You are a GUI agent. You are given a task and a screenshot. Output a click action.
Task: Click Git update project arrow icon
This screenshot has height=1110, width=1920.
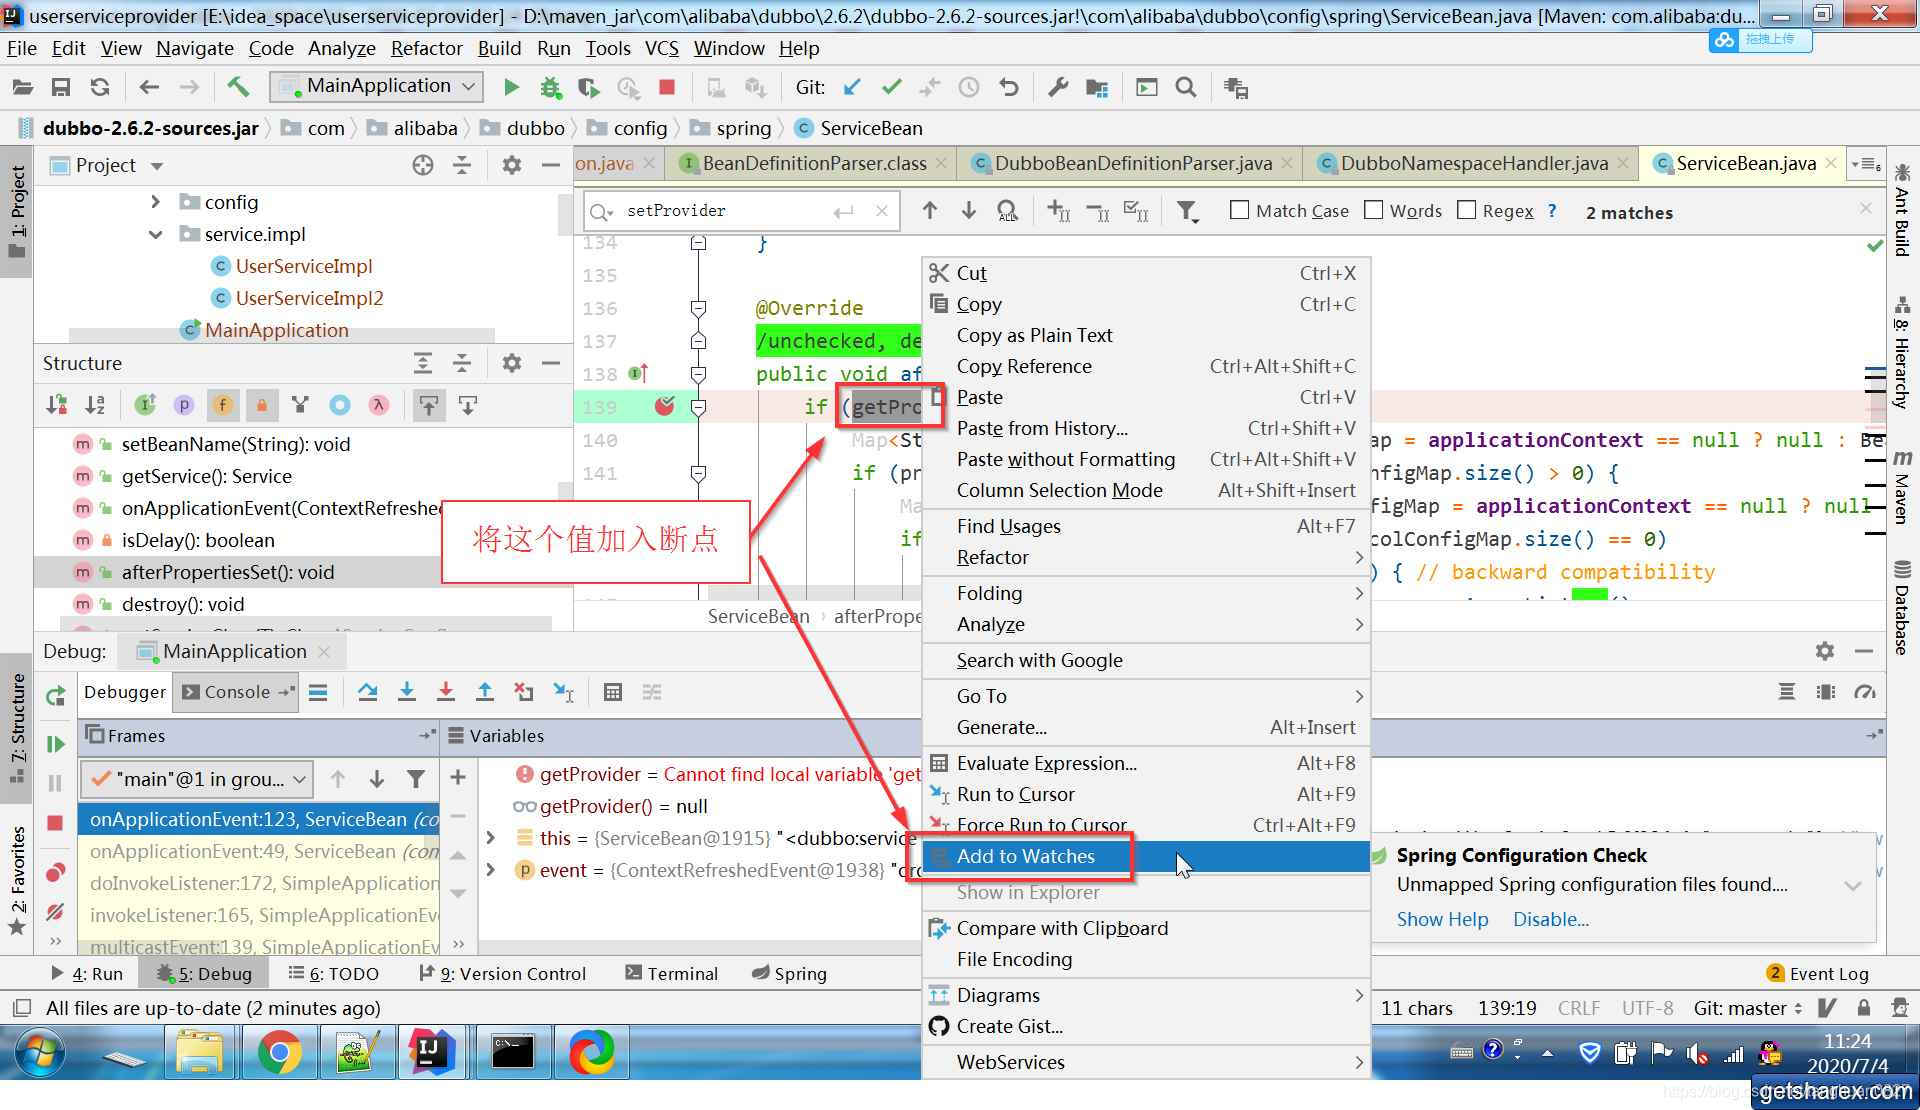(x=852, y=88)
